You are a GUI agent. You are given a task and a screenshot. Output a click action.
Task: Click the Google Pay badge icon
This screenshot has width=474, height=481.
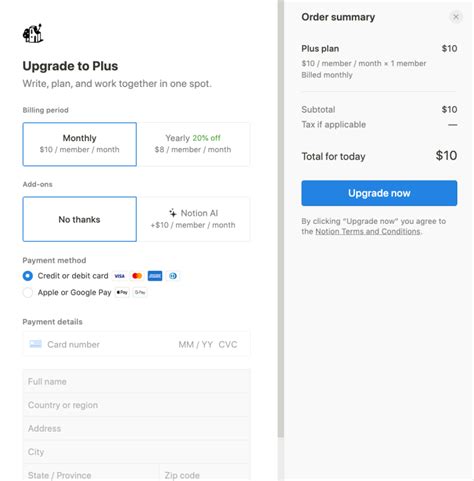click(x=140, y=293)
